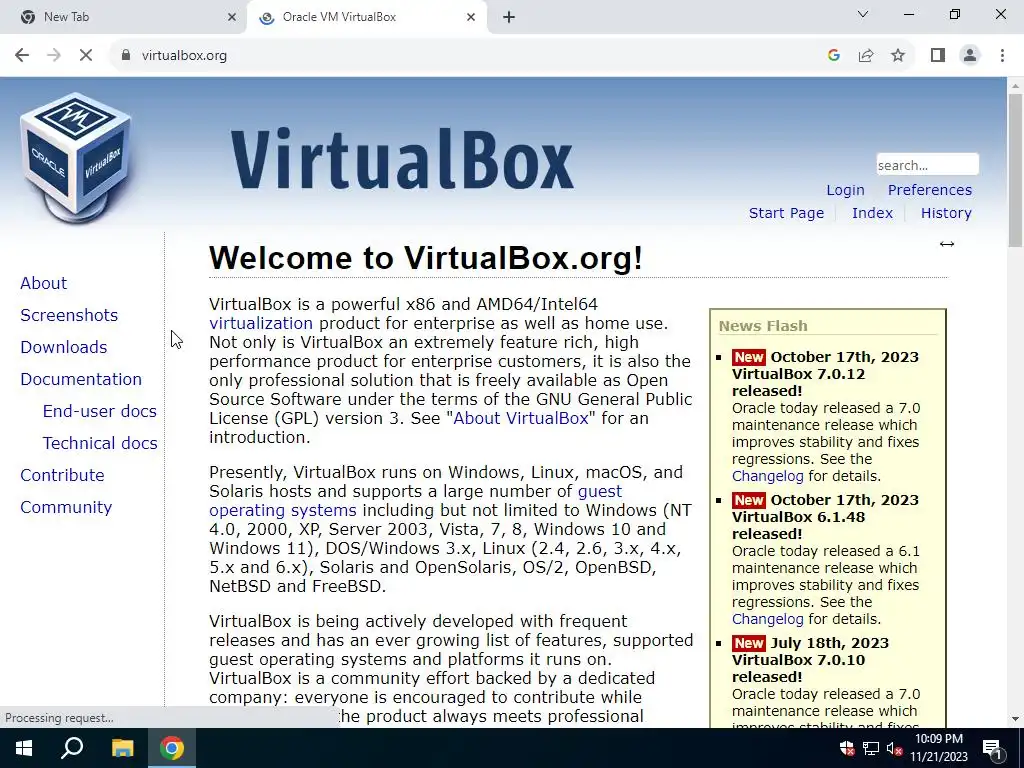The height and width of the screenshot is (768, 1024).
Task: Open the Contribute page
Action: [x=62, y=475]
